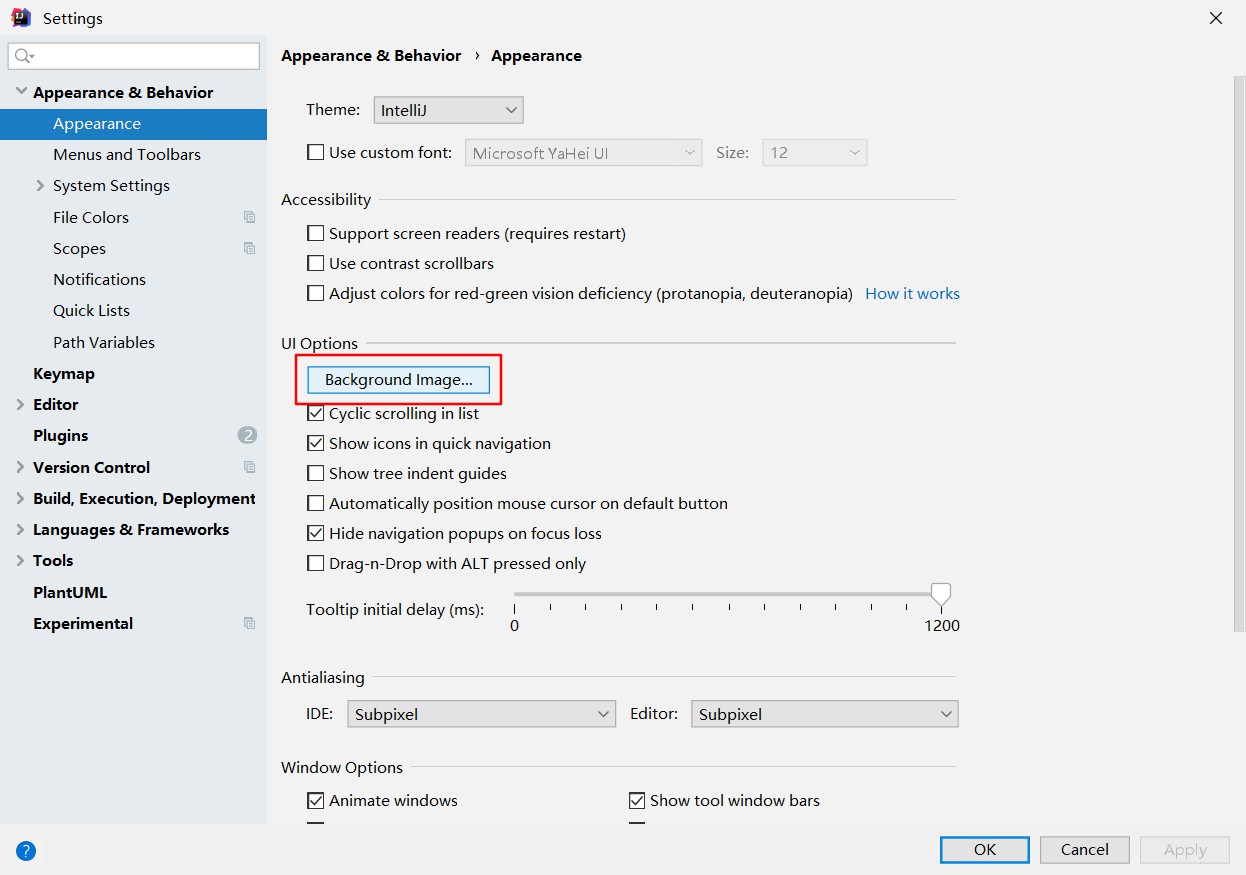Disable Cyclic scrolling in list
Screen dimensions: 1246x875
pos(316,413)
